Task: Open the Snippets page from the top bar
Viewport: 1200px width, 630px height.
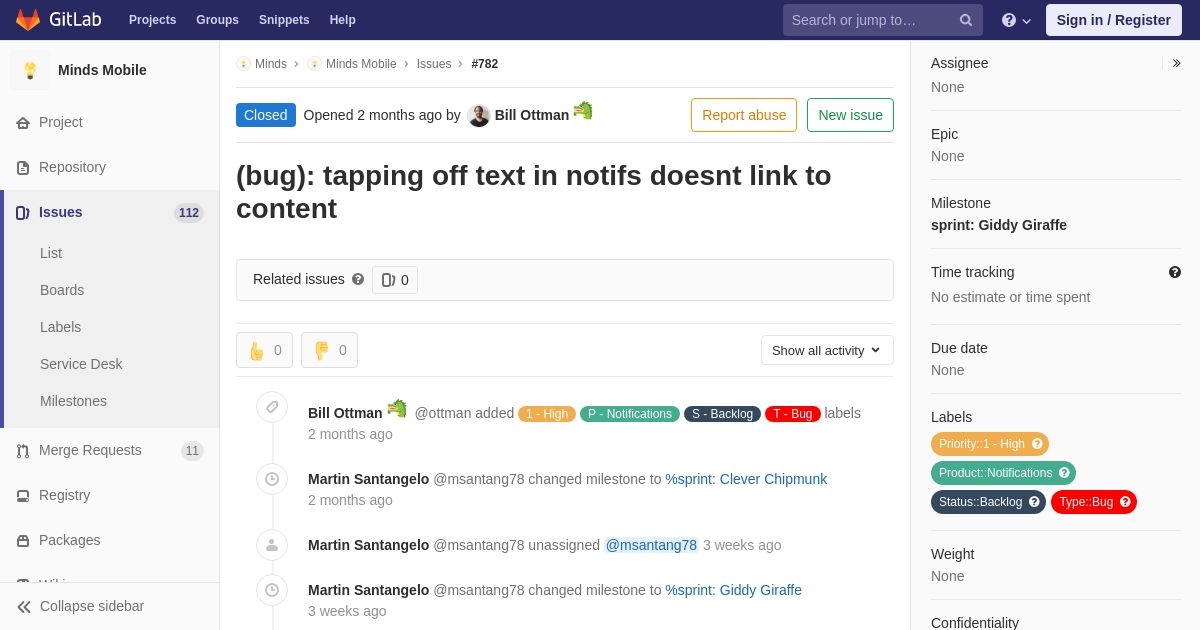Action: (284, 20)
